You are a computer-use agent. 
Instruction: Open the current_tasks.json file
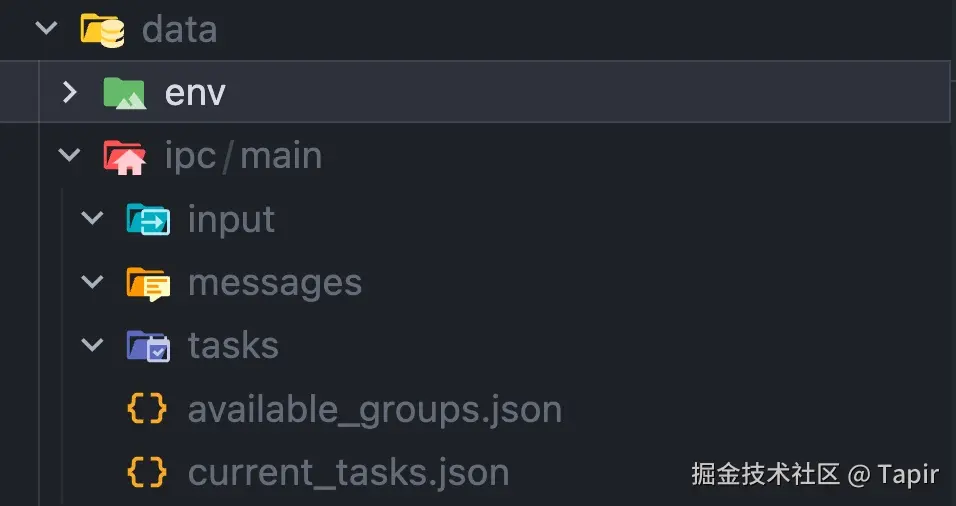click(348, 472)
